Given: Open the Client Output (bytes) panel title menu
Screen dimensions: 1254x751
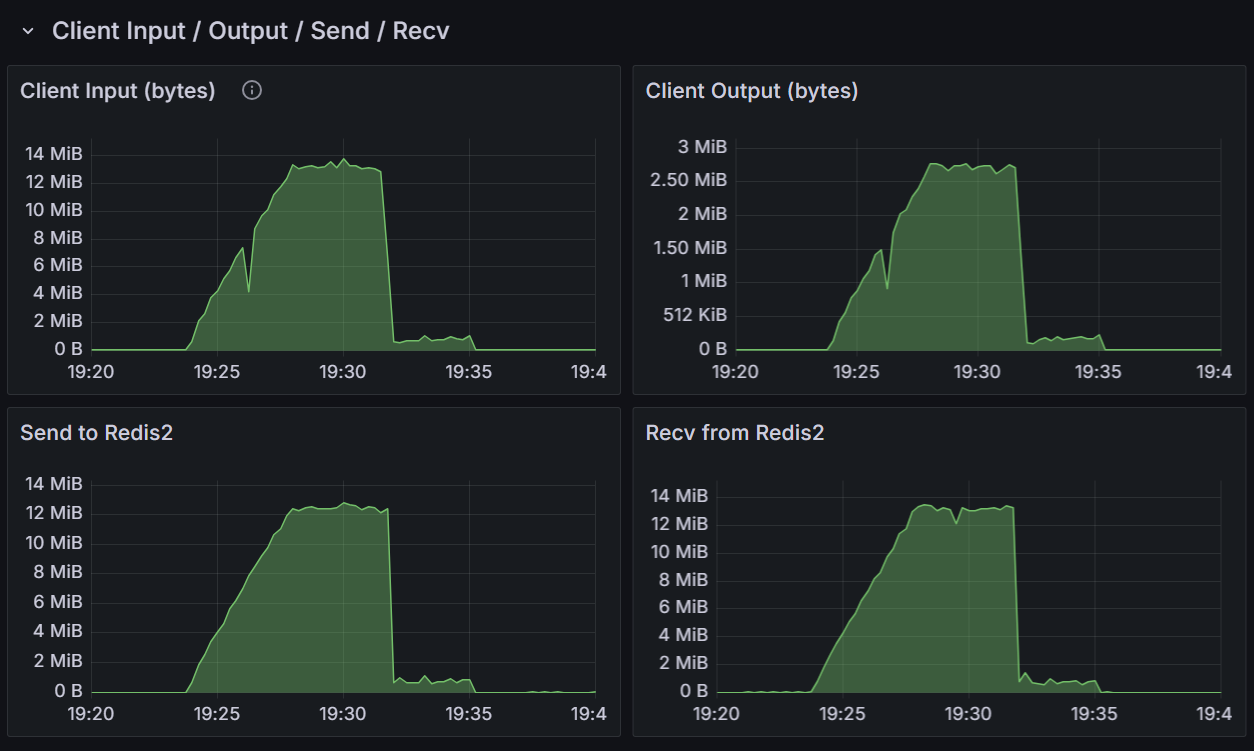Looking at the screenshot, I should click(x=751, y=91).
